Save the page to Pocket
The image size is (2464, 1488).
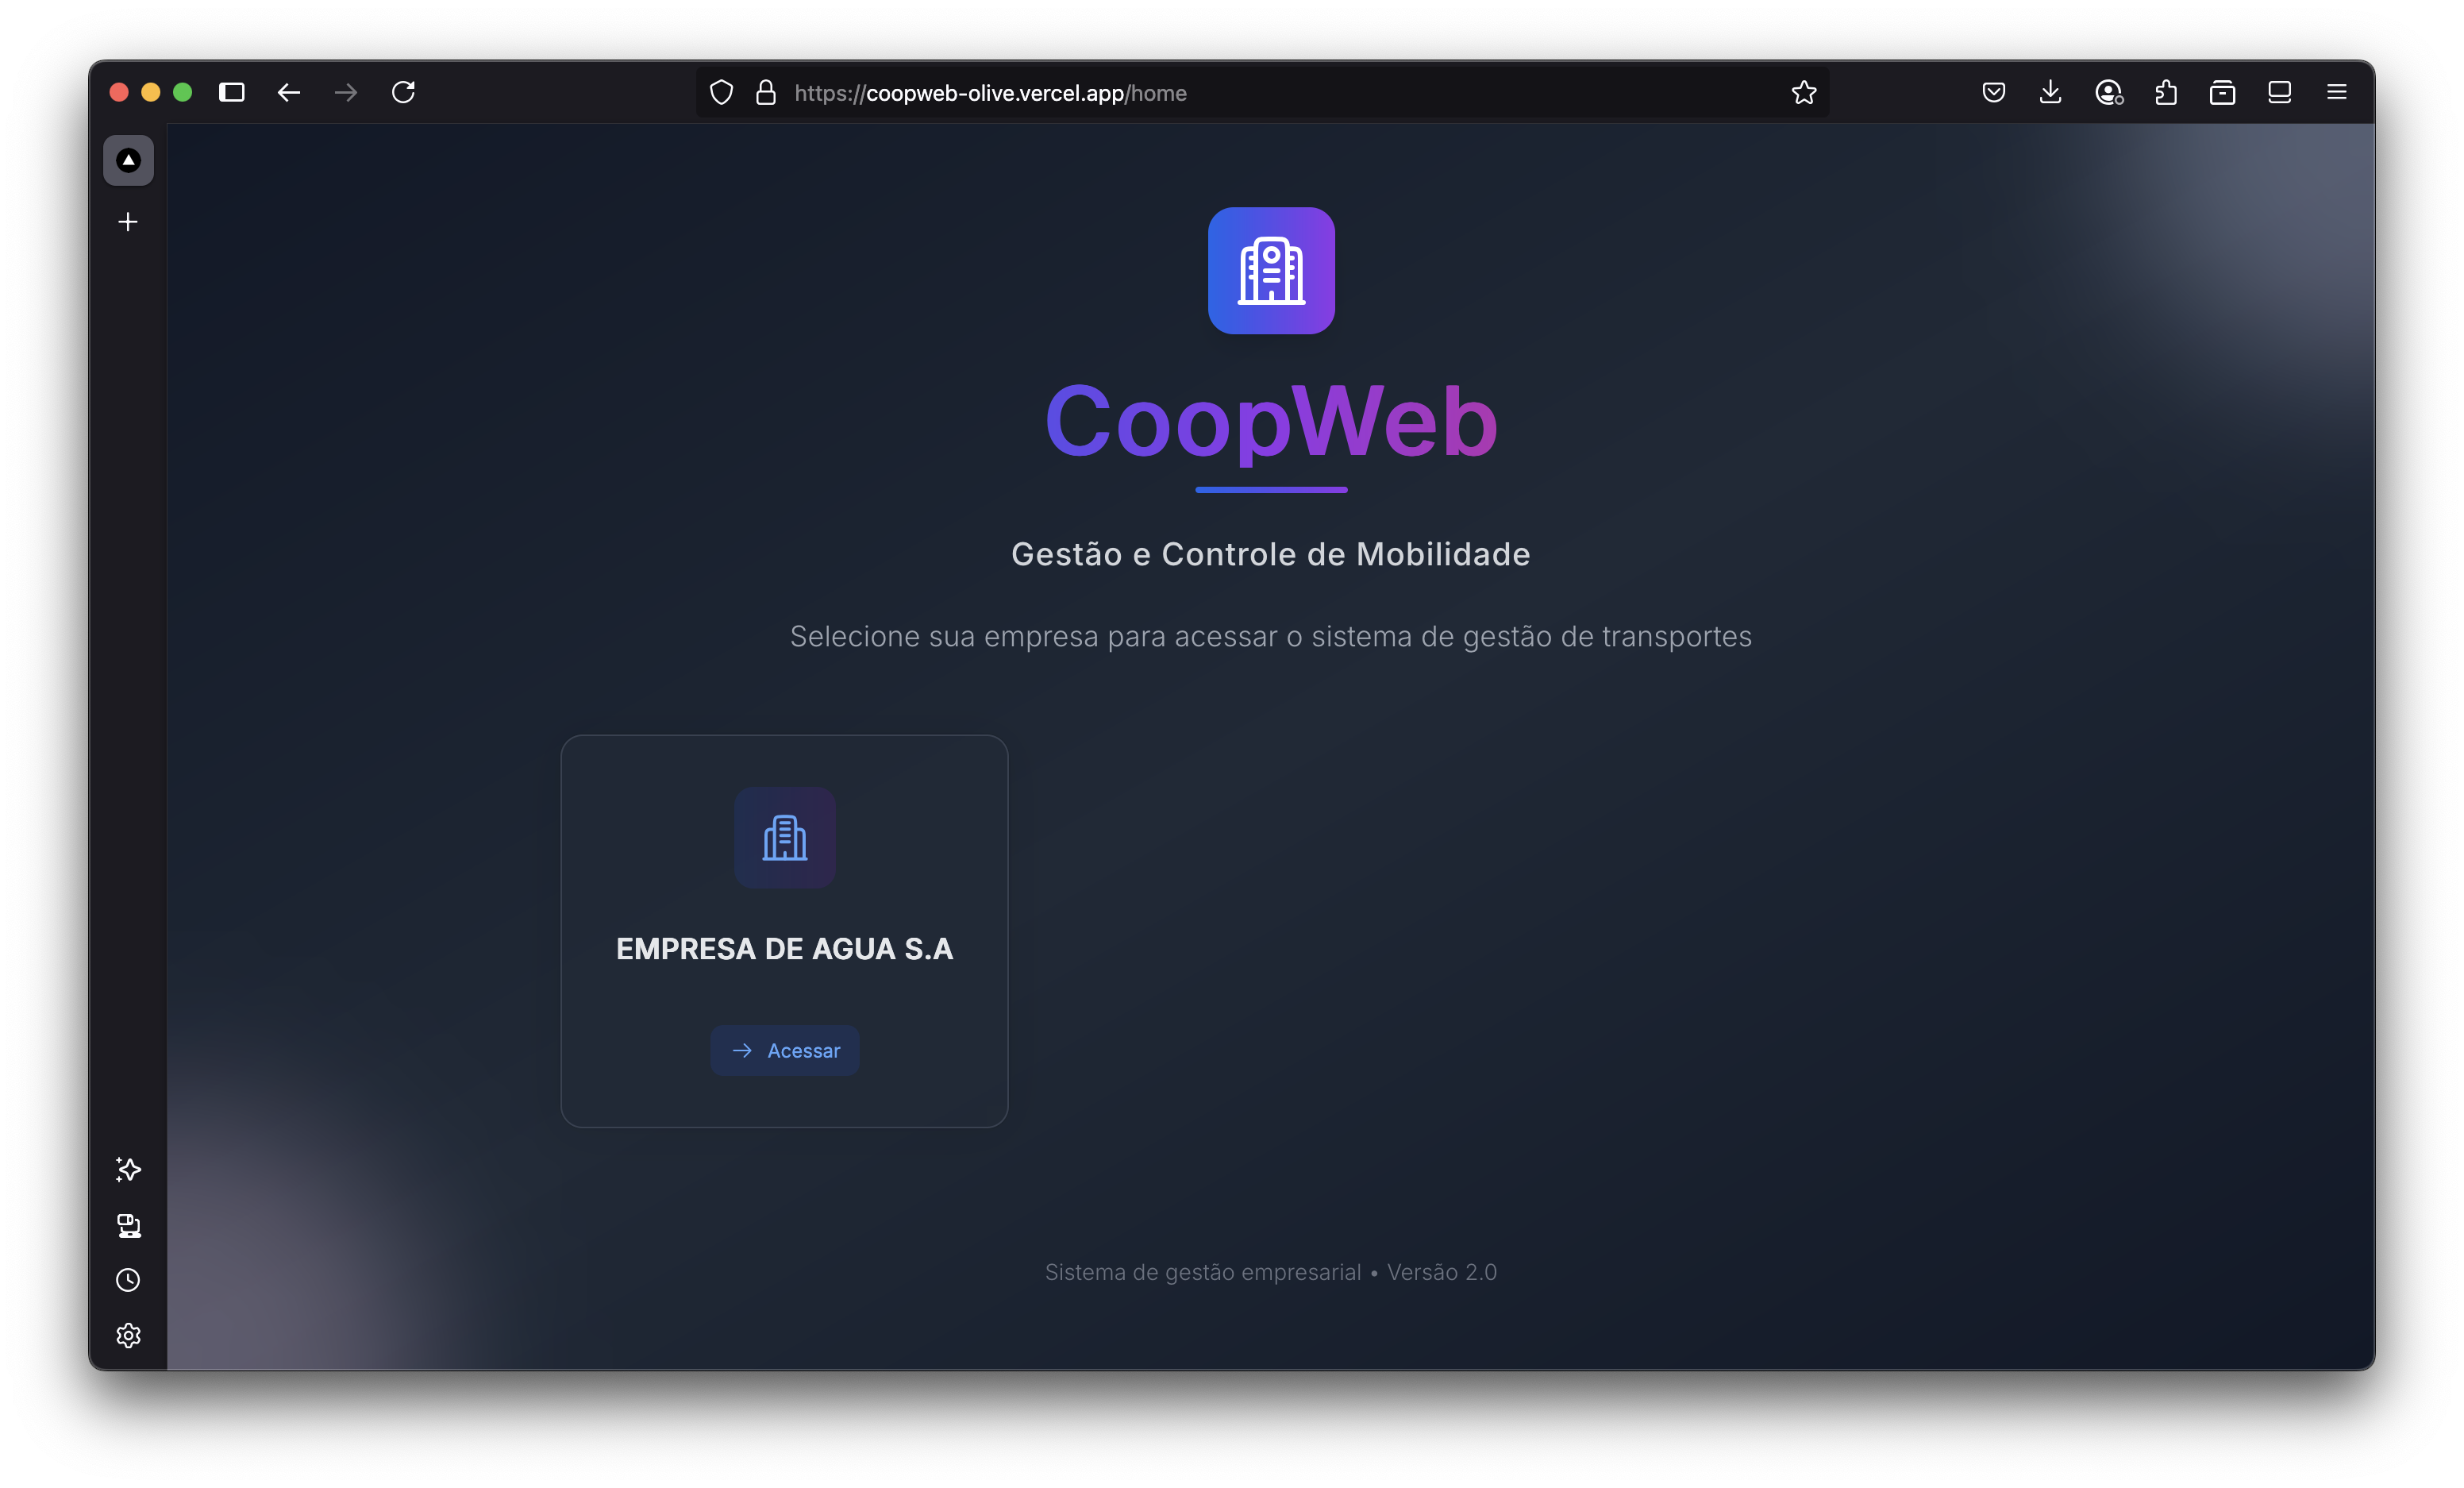click(1993, 92)
